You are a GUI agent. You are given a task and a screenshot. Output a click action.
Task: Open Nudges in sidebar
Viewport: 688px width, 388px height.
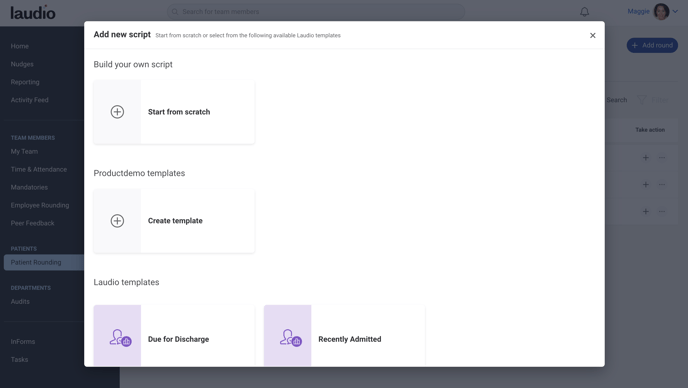click(x=22, y=64)
